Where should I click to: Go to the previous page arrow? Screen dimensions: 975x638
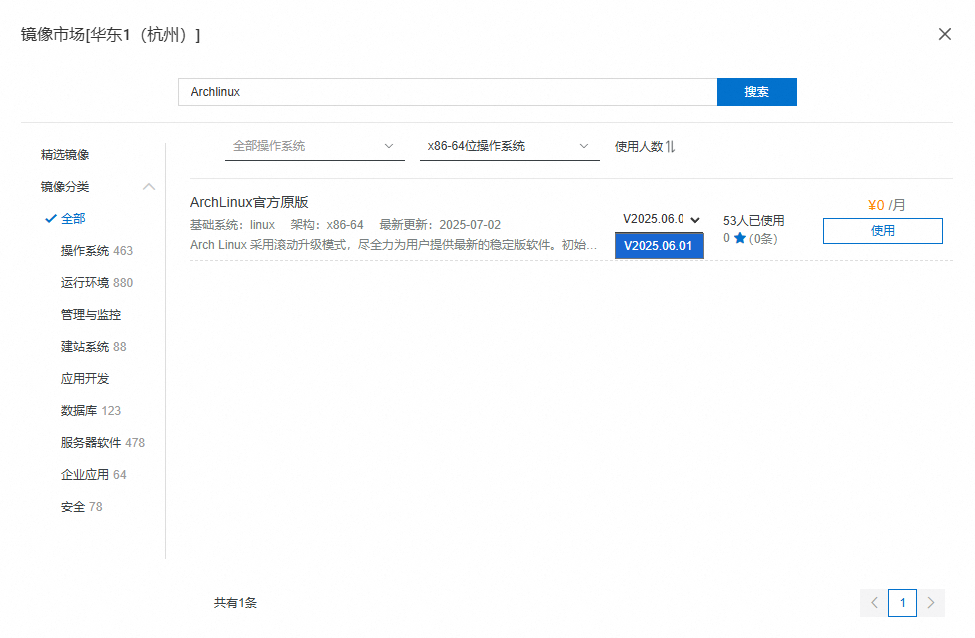874,602
